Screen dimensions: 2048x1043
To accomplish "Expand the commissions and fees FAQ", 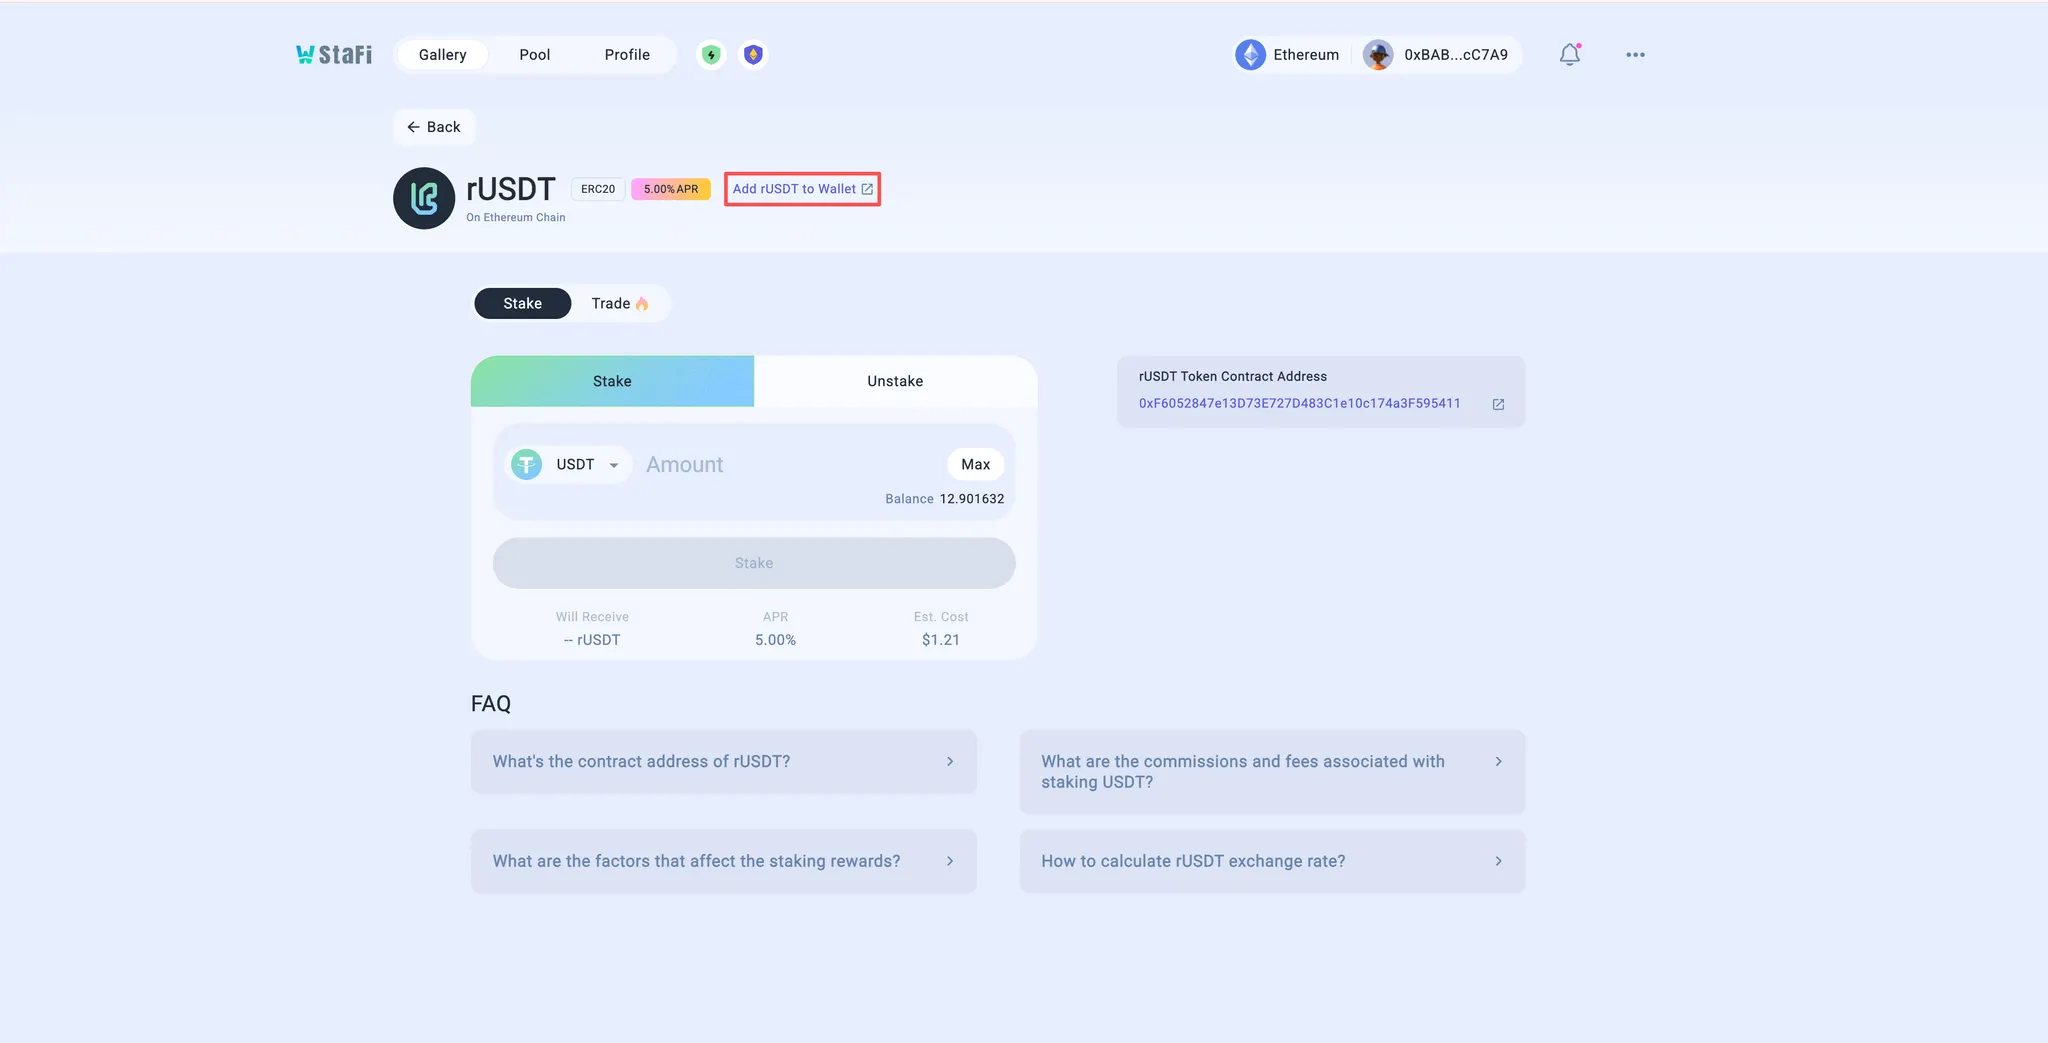I will point(1272,772).
